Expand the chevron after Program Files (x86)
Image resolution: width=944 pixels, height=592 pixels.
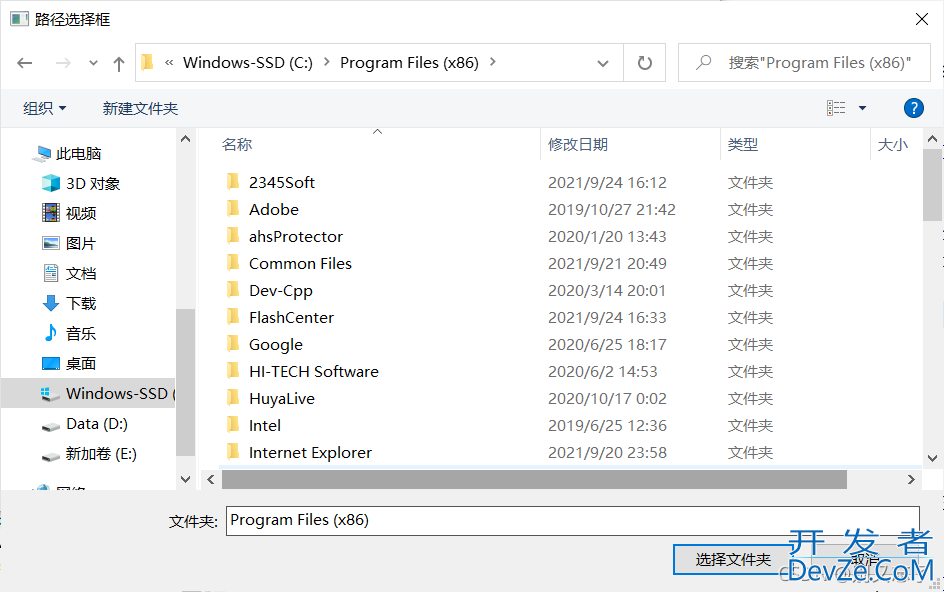tap(492, 61)
